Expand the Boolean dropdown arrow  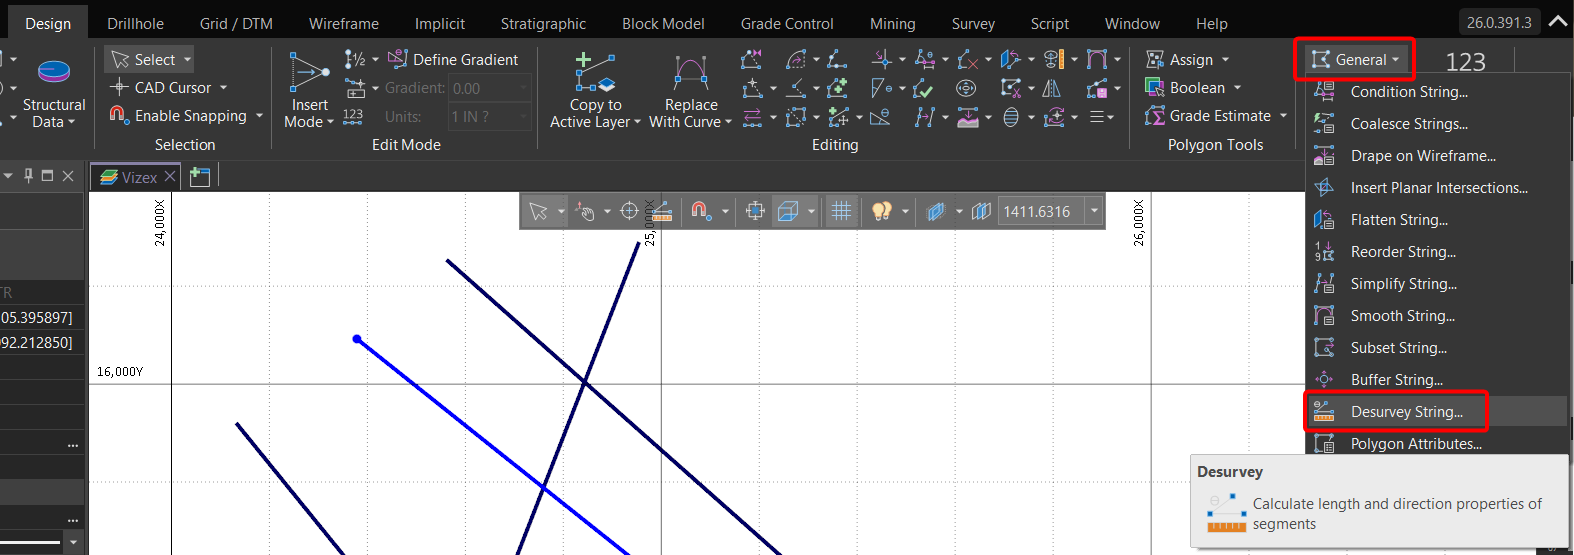[x=1237, y=88]
